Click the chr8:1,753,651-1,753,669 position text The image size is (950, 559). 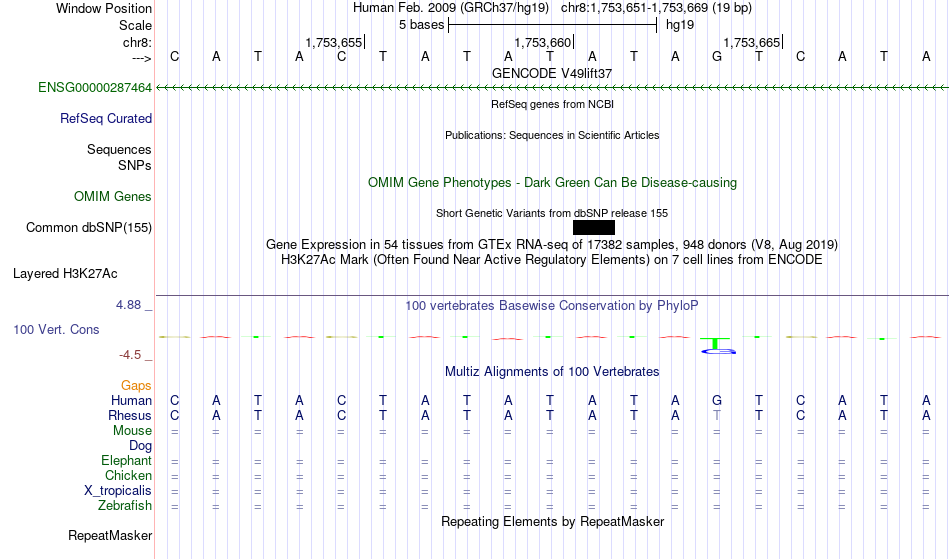656,8
